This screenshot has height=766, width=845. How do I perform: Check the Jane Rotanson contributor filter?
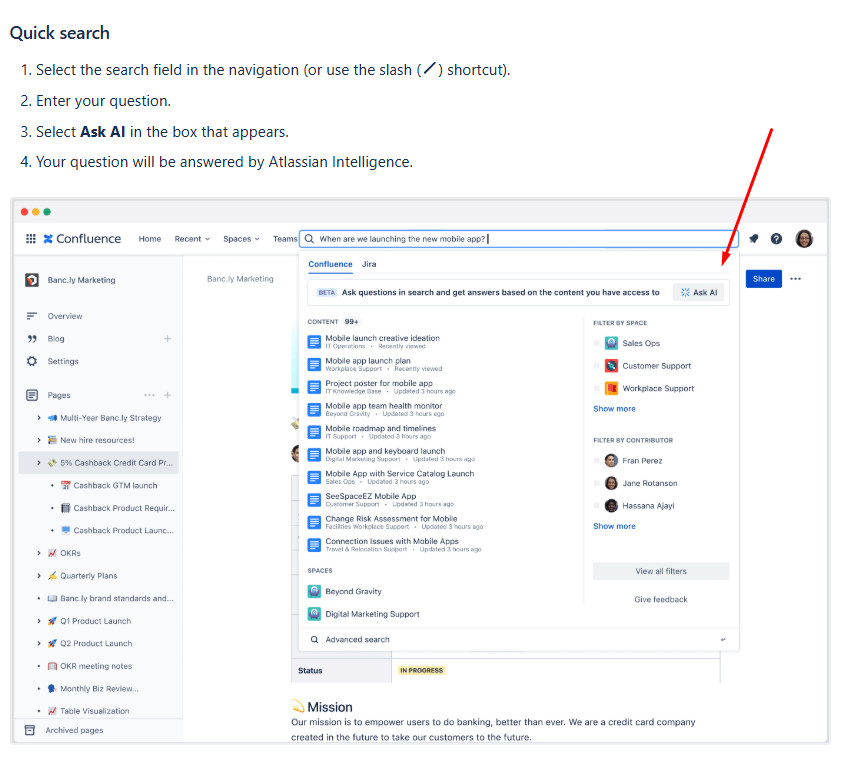tap(597, 483)
